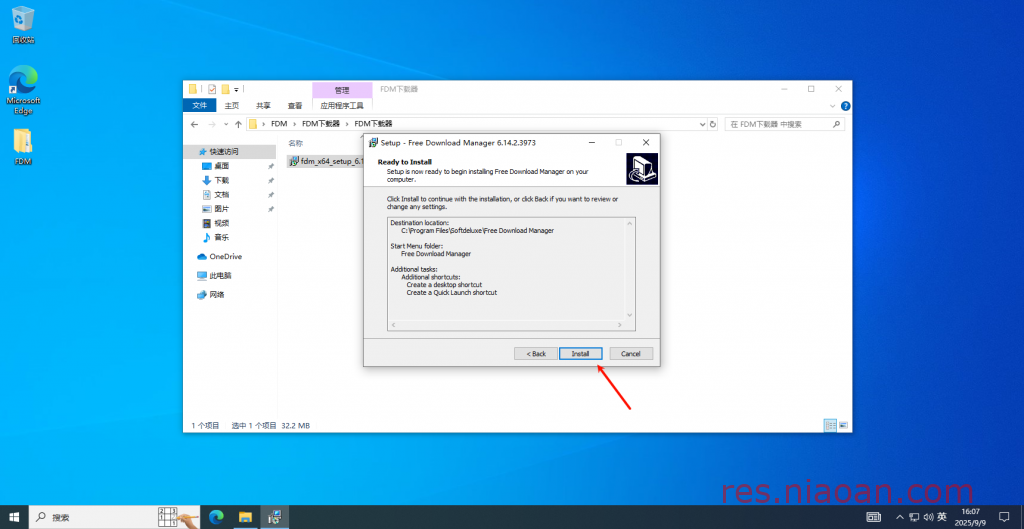Click the 'Create a desktop shortcut' summary line

pyautogui.click(x=444, y=285)
